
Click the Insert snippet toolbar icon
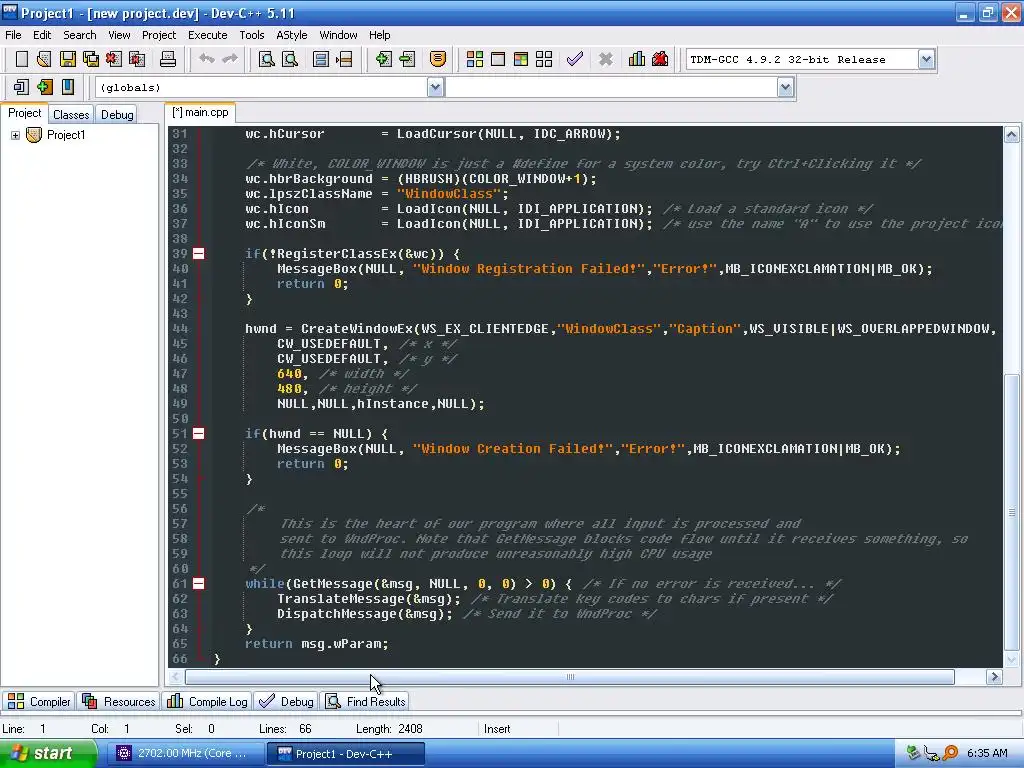click(x=22, y=87)
